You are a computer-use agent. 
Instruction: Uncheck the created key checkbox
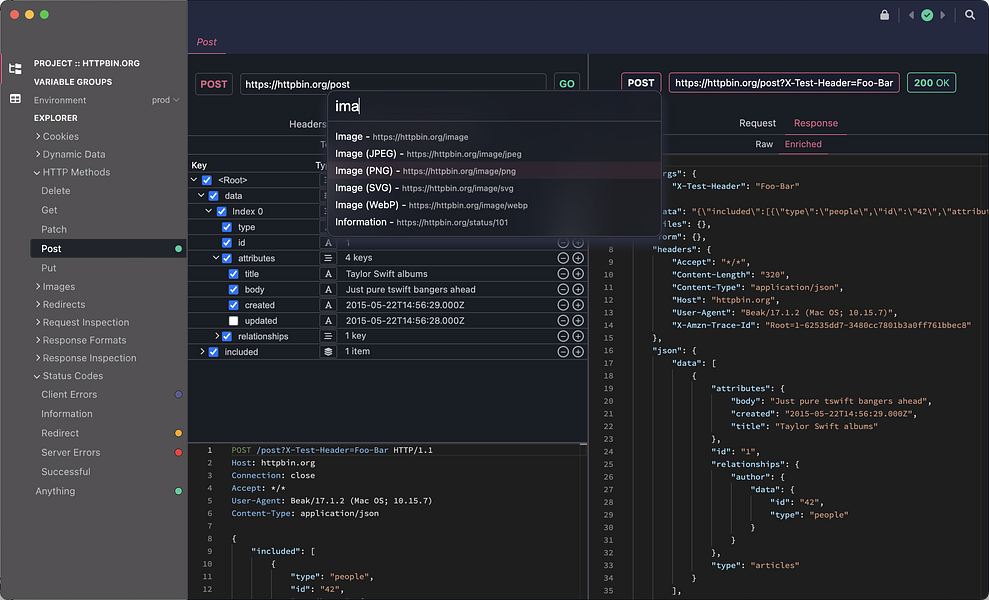233,305
